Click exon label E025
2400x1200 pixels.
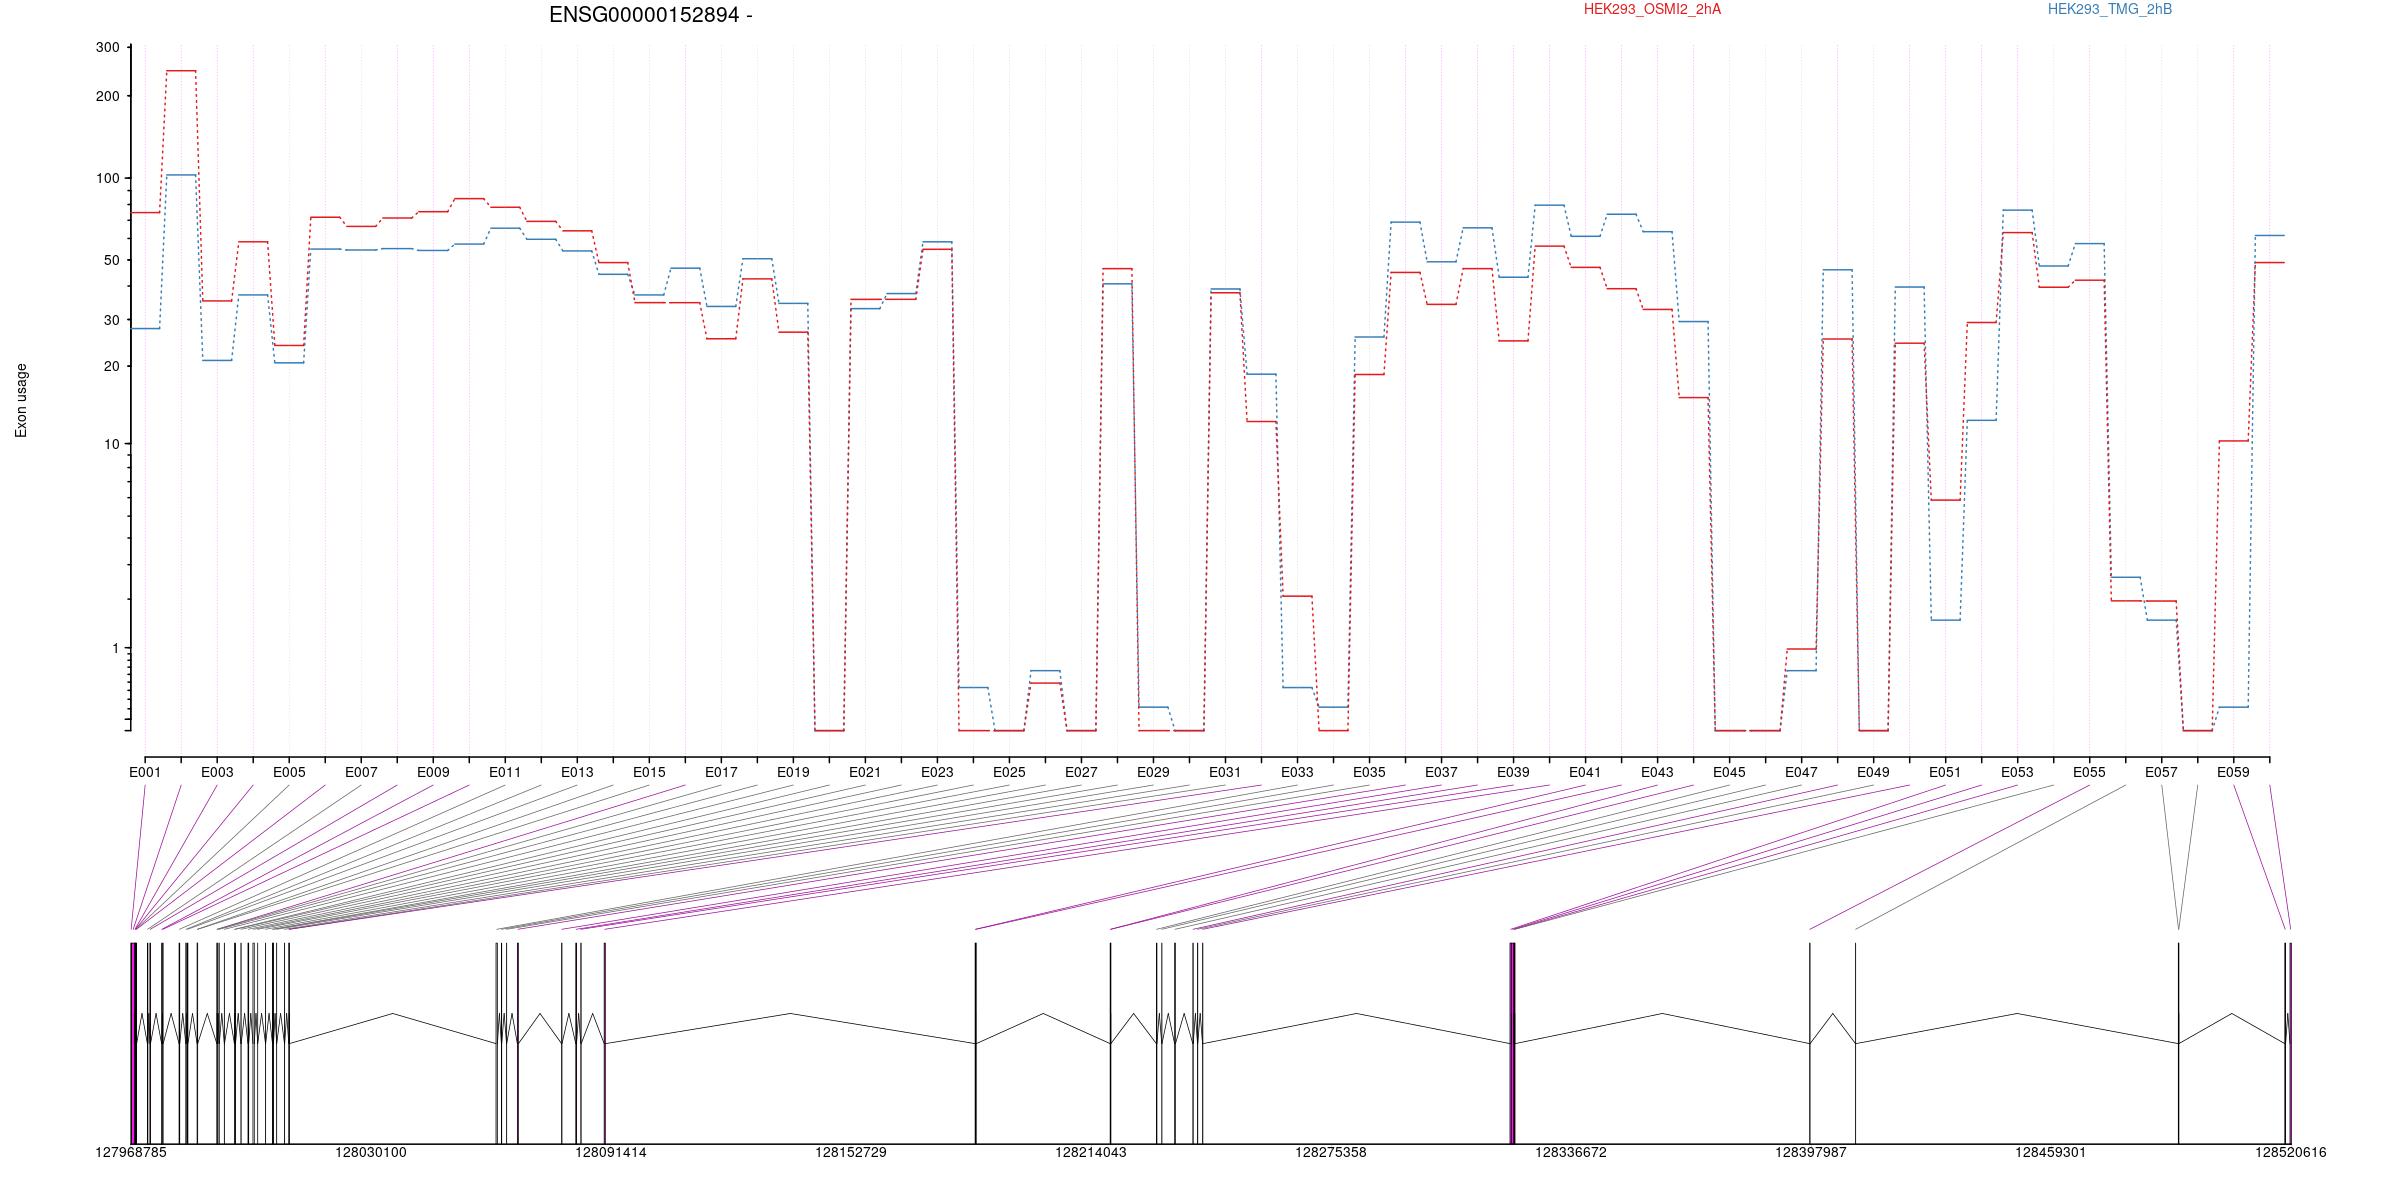point(1009,772)
